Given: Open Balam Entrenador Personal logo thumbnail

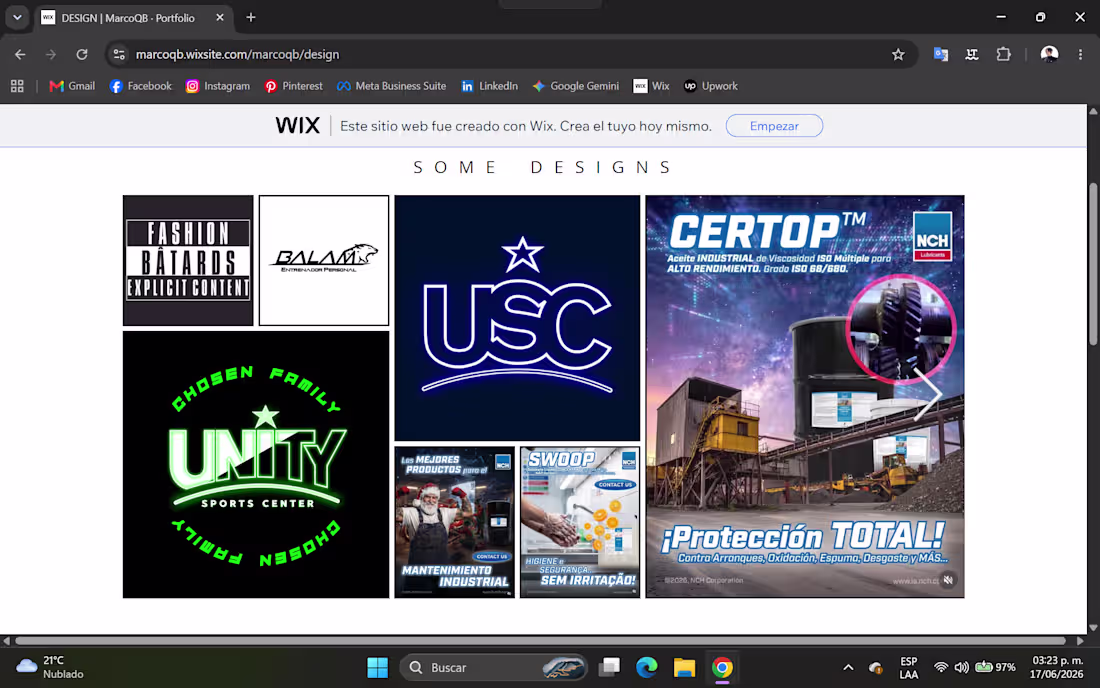Looking at the screenshot, I should pos(323,260).
